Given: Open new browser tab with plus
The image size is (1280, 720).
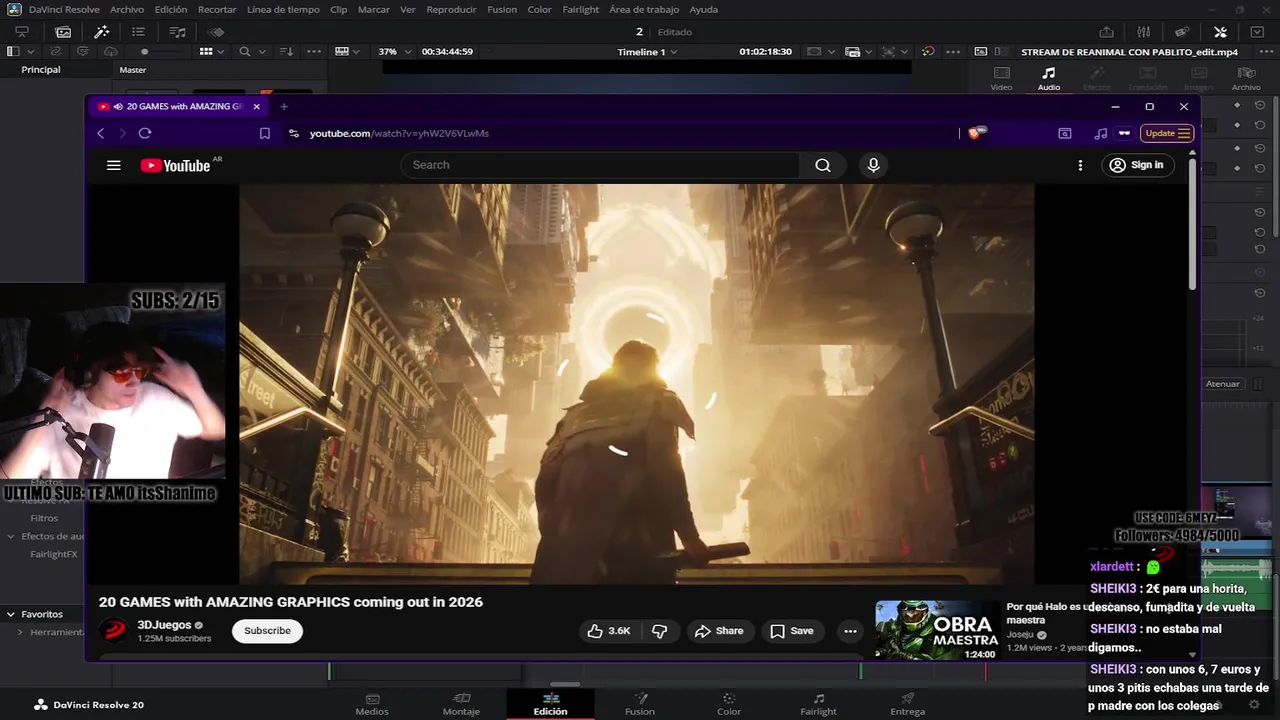Looking at the screenshot, I should coord(284,106).
